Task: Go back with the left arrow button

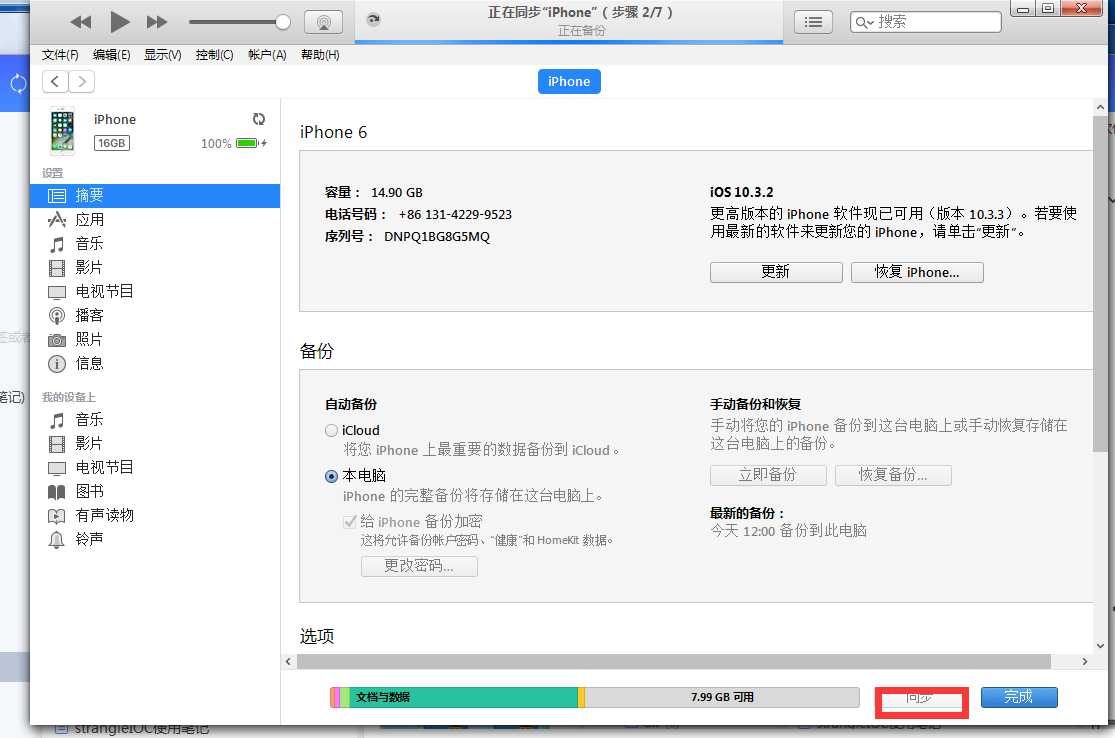Action: pos(55,82)
